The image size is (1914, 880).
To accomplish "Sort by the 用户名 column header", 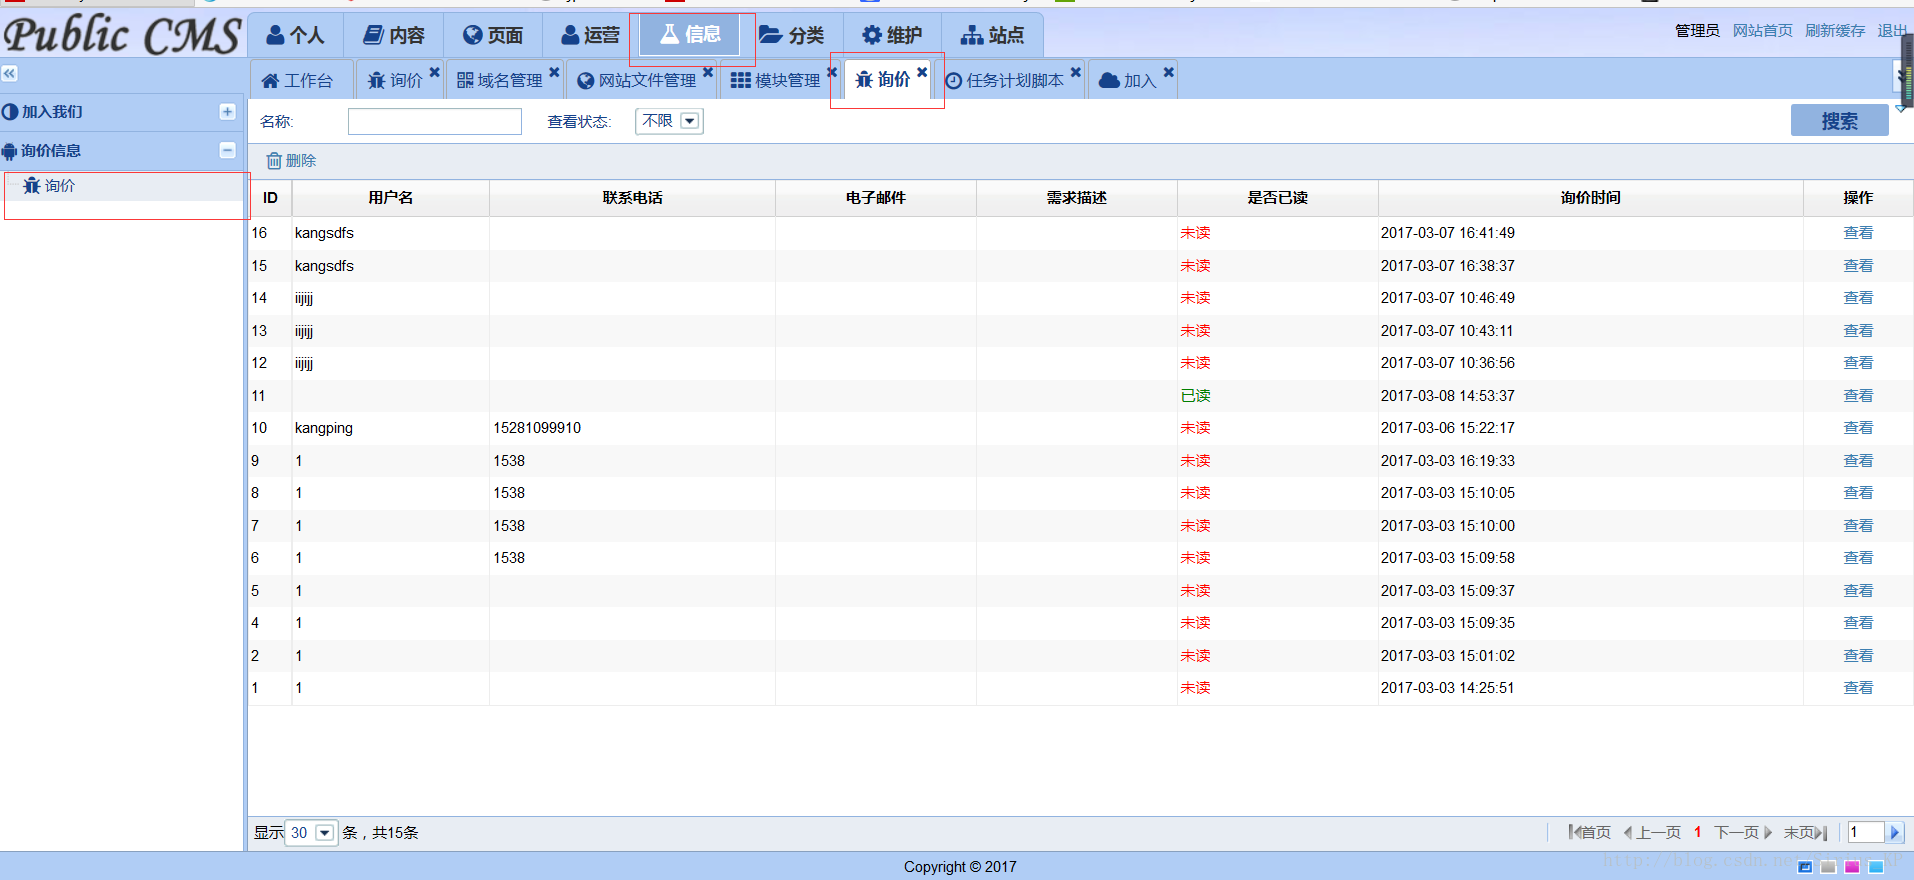I will click(x=390, y=198).
